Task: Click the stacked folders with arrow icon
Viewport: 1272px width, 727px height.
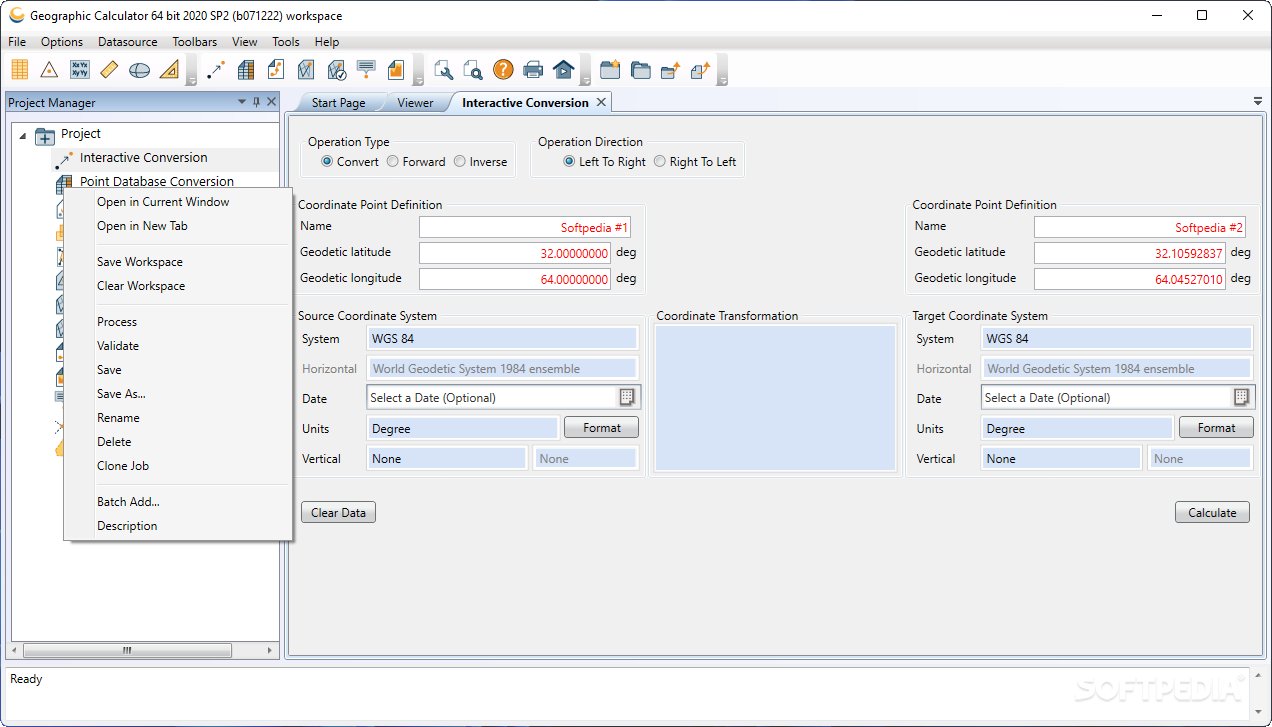Action: [x=700, y=69]
